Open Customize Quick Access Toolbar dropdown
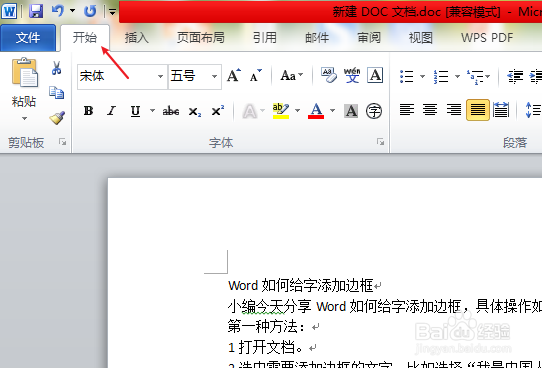The width and height of the screenshot is (542, 368). point(112,12)
